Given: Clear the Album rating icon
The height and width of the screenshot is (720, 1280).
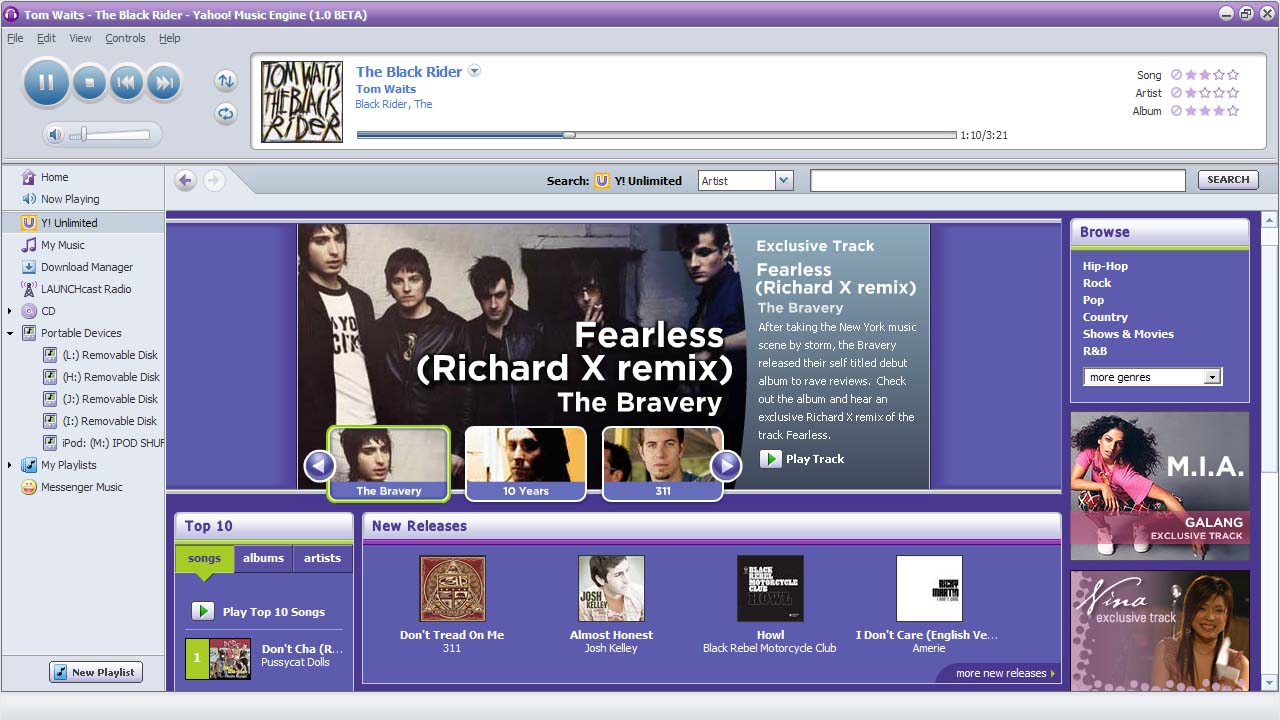Looking at the screenshot, I should tap(1176, 111).
